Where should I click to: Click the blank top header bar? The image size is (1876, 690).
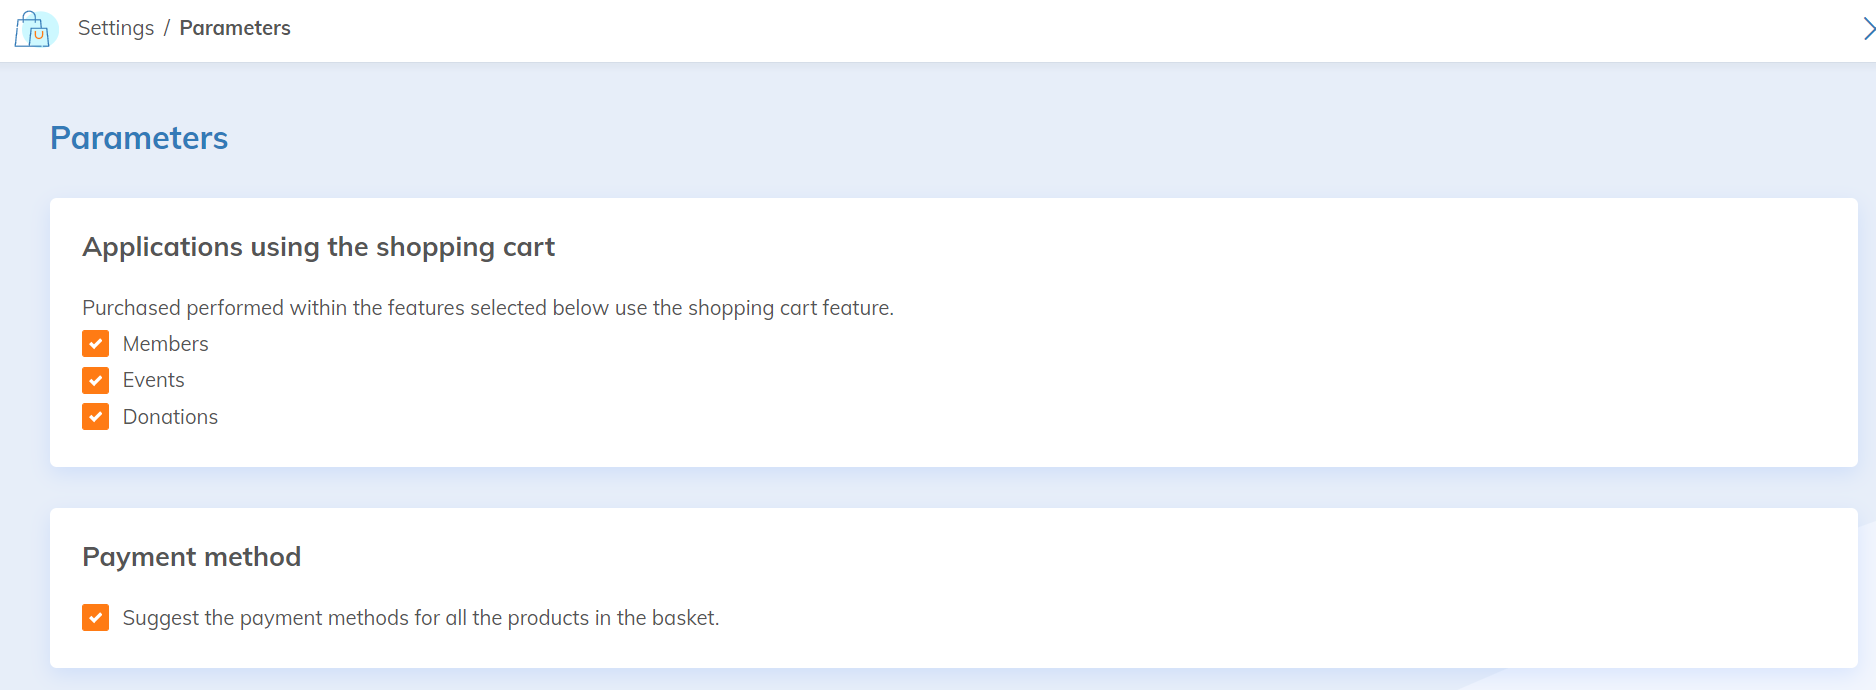coord(1000,30)
